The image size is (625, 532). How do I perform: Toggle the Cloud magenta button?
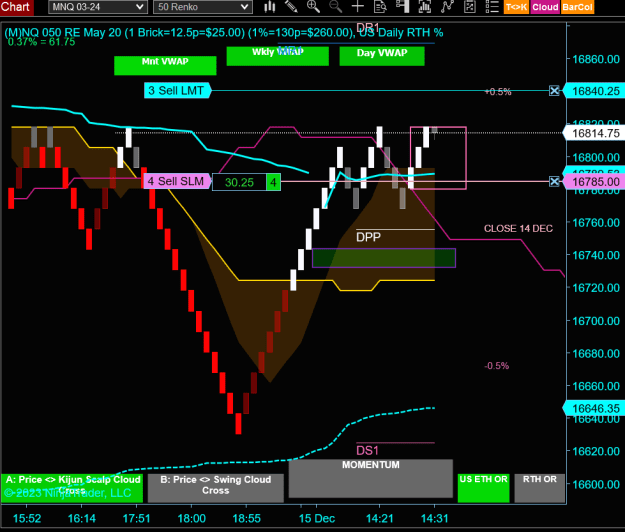pyautogui.click(x=545, y=7)
